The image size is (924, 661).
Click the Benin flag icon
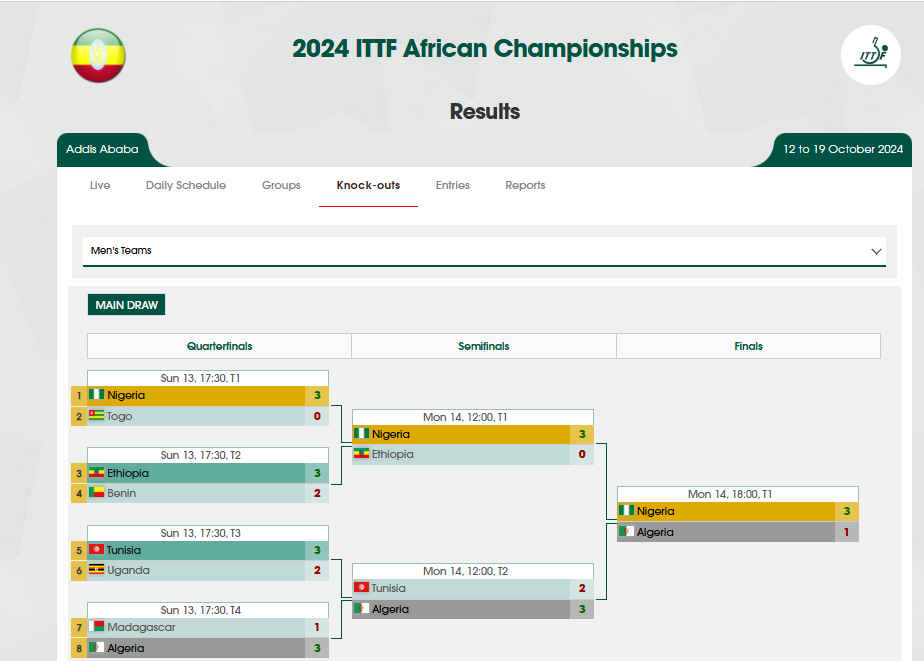tap(97, 493)
